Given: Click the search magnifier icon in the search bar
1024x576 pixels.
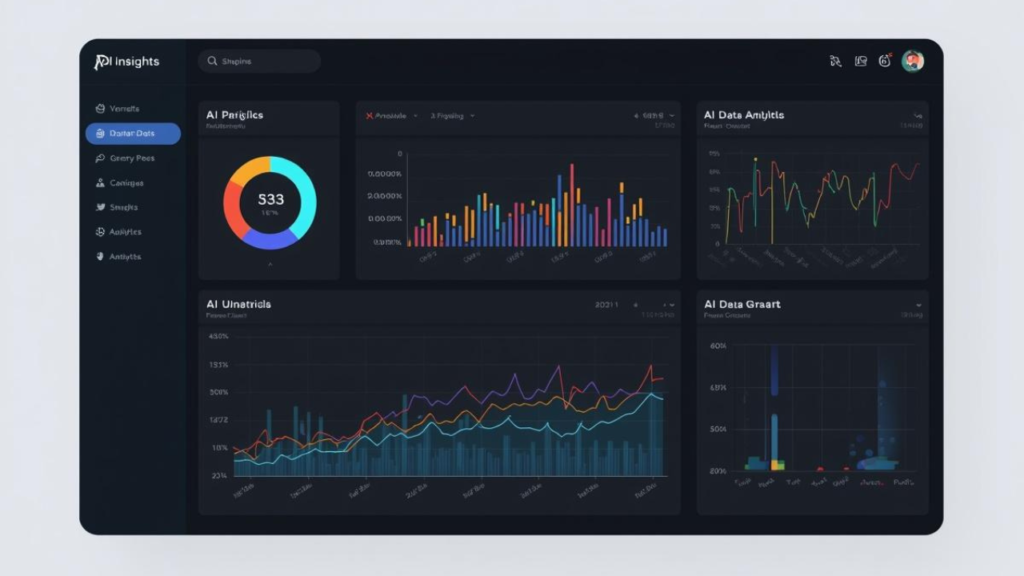Looking at the screenshot, I should pyautogui.click(x=212, y=61).
